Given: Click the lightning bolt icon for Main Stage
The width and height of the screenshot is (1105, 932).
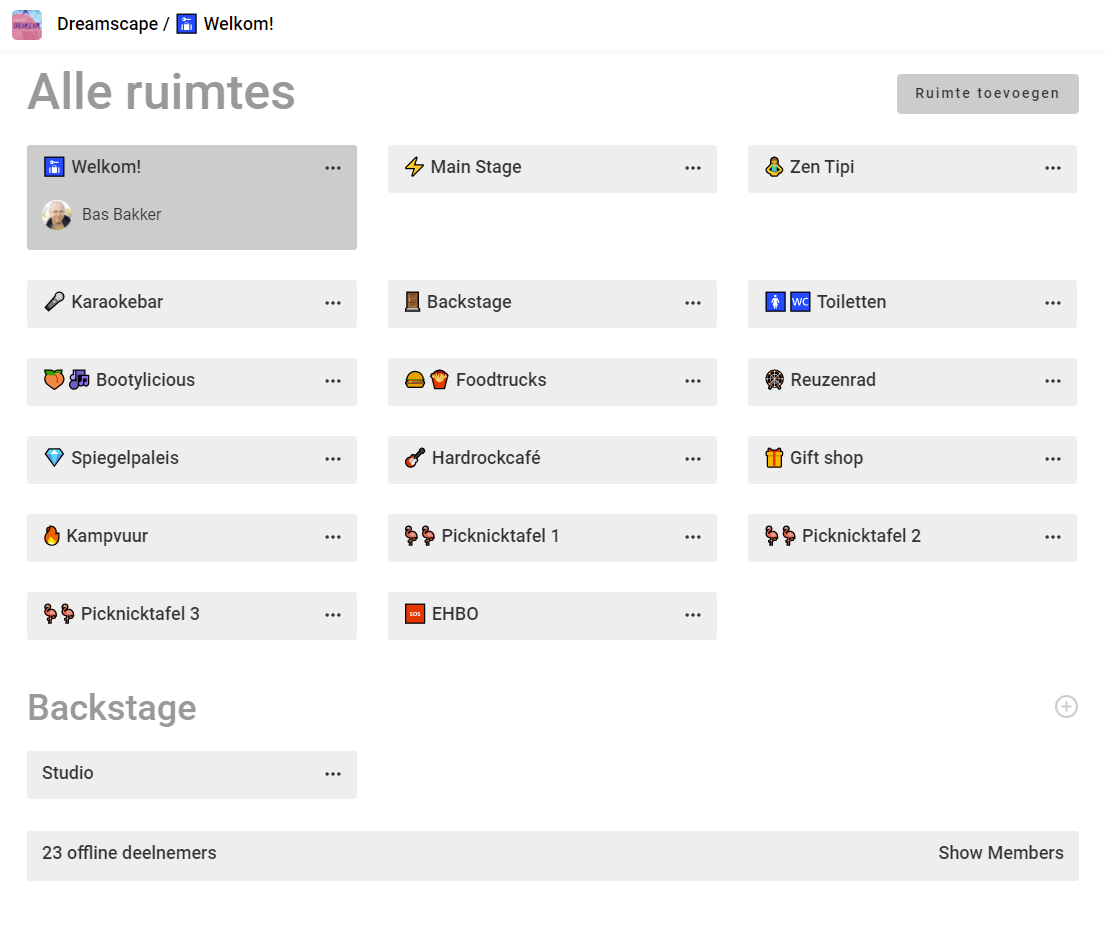Looking at the screenshot, I should click(414, 168).
